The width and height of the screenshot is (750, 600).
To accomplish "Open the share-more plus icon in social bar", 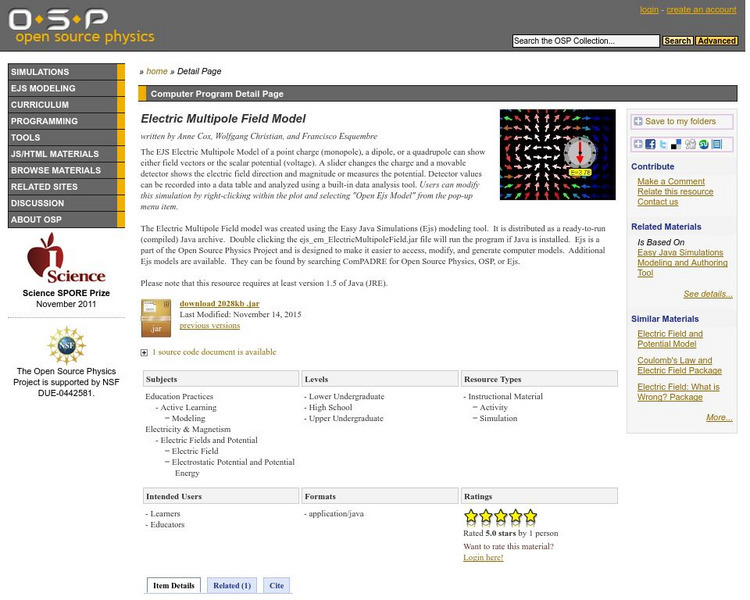I will (638, 144).
